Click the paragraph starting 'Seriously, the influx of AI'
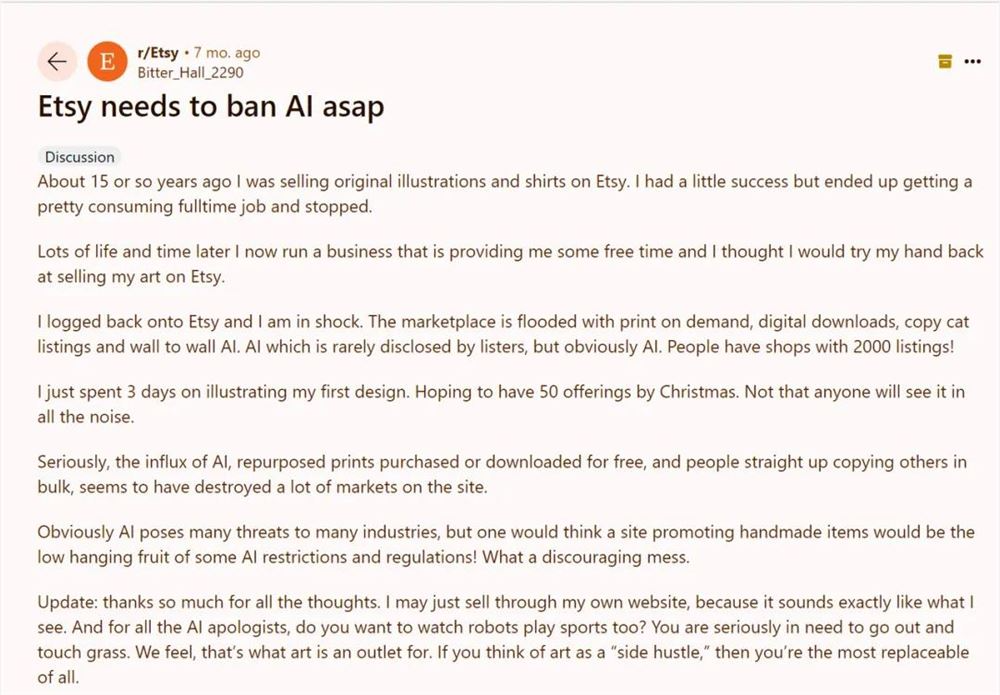 click(500, 474)
